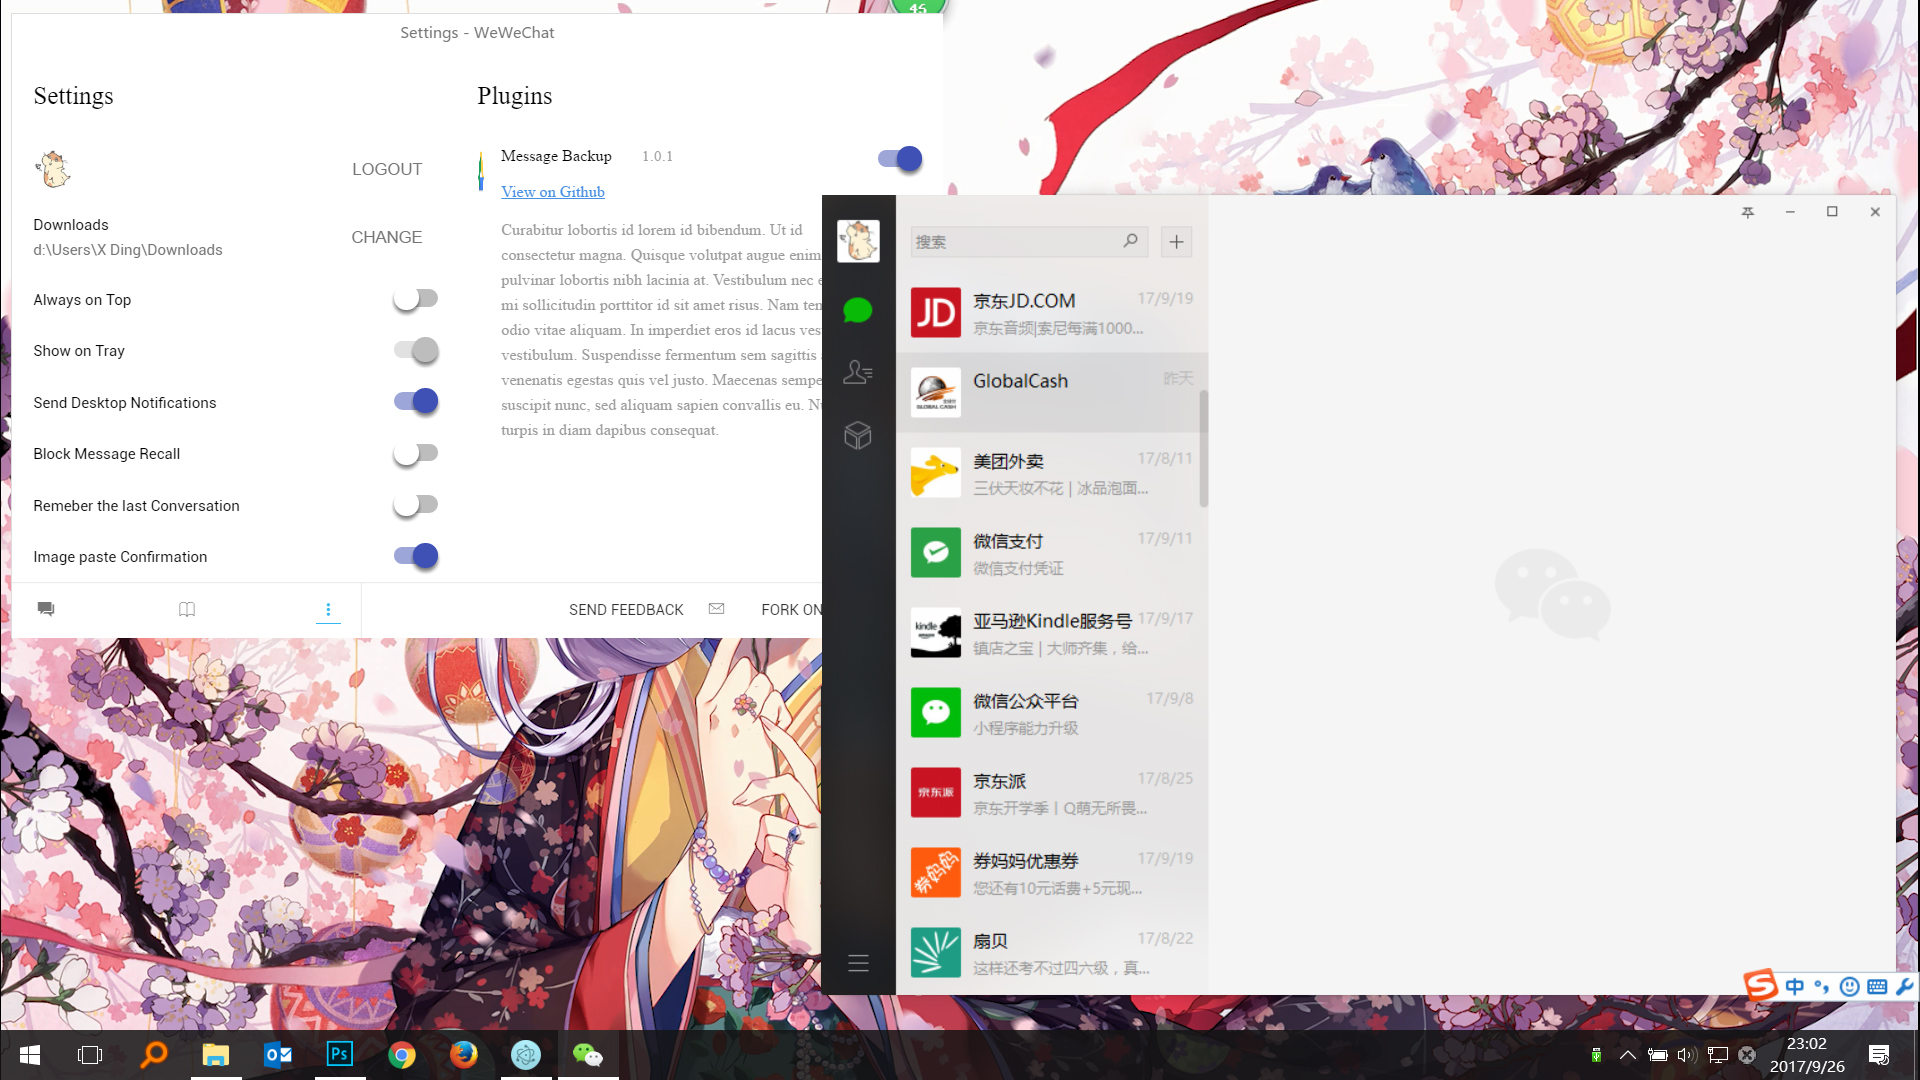Enable Always on Top
Image resolution: width=1920 pixels, height=1080 pixels.
415,298
